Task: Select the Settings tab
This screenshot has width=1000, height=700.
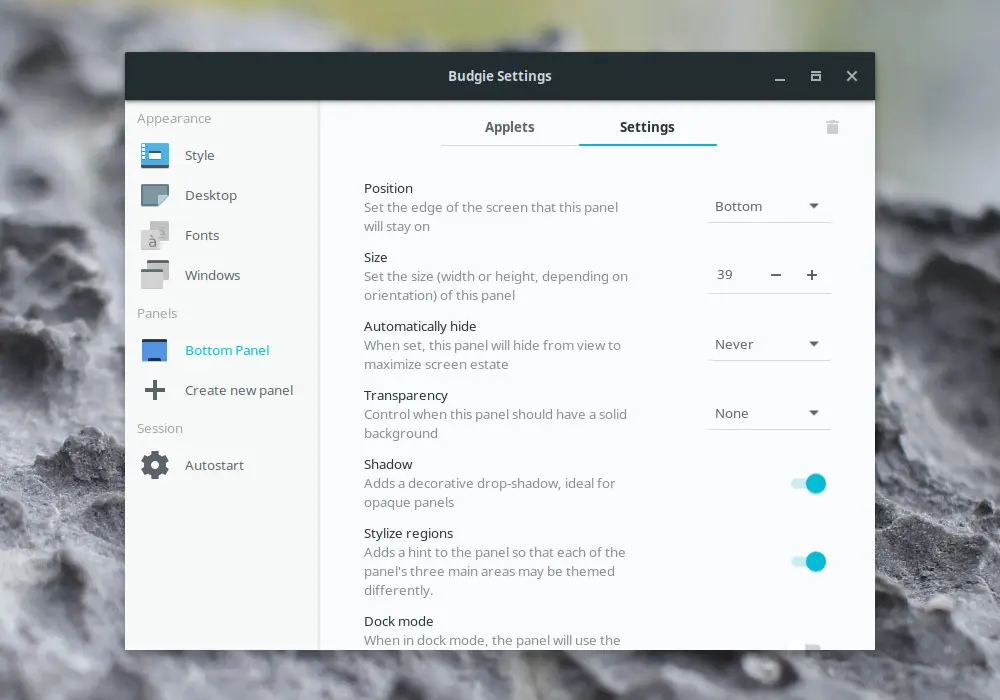Action: [647, 127]
